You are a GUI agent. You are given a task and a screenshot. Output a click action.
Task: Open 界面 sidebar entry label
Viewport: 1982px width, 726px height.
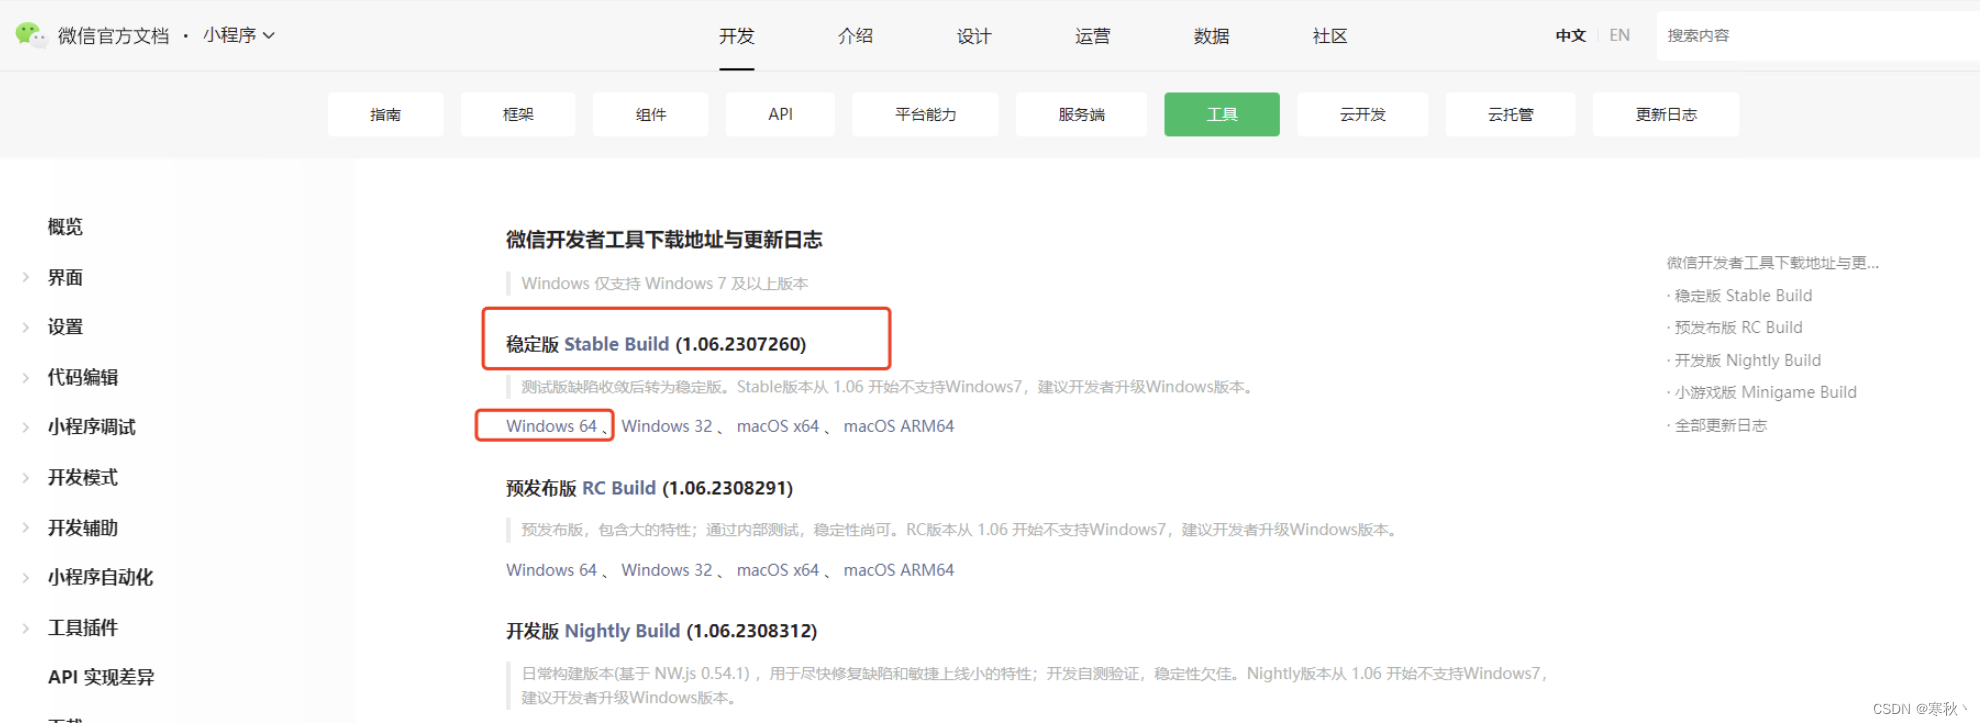coord(65,277)
